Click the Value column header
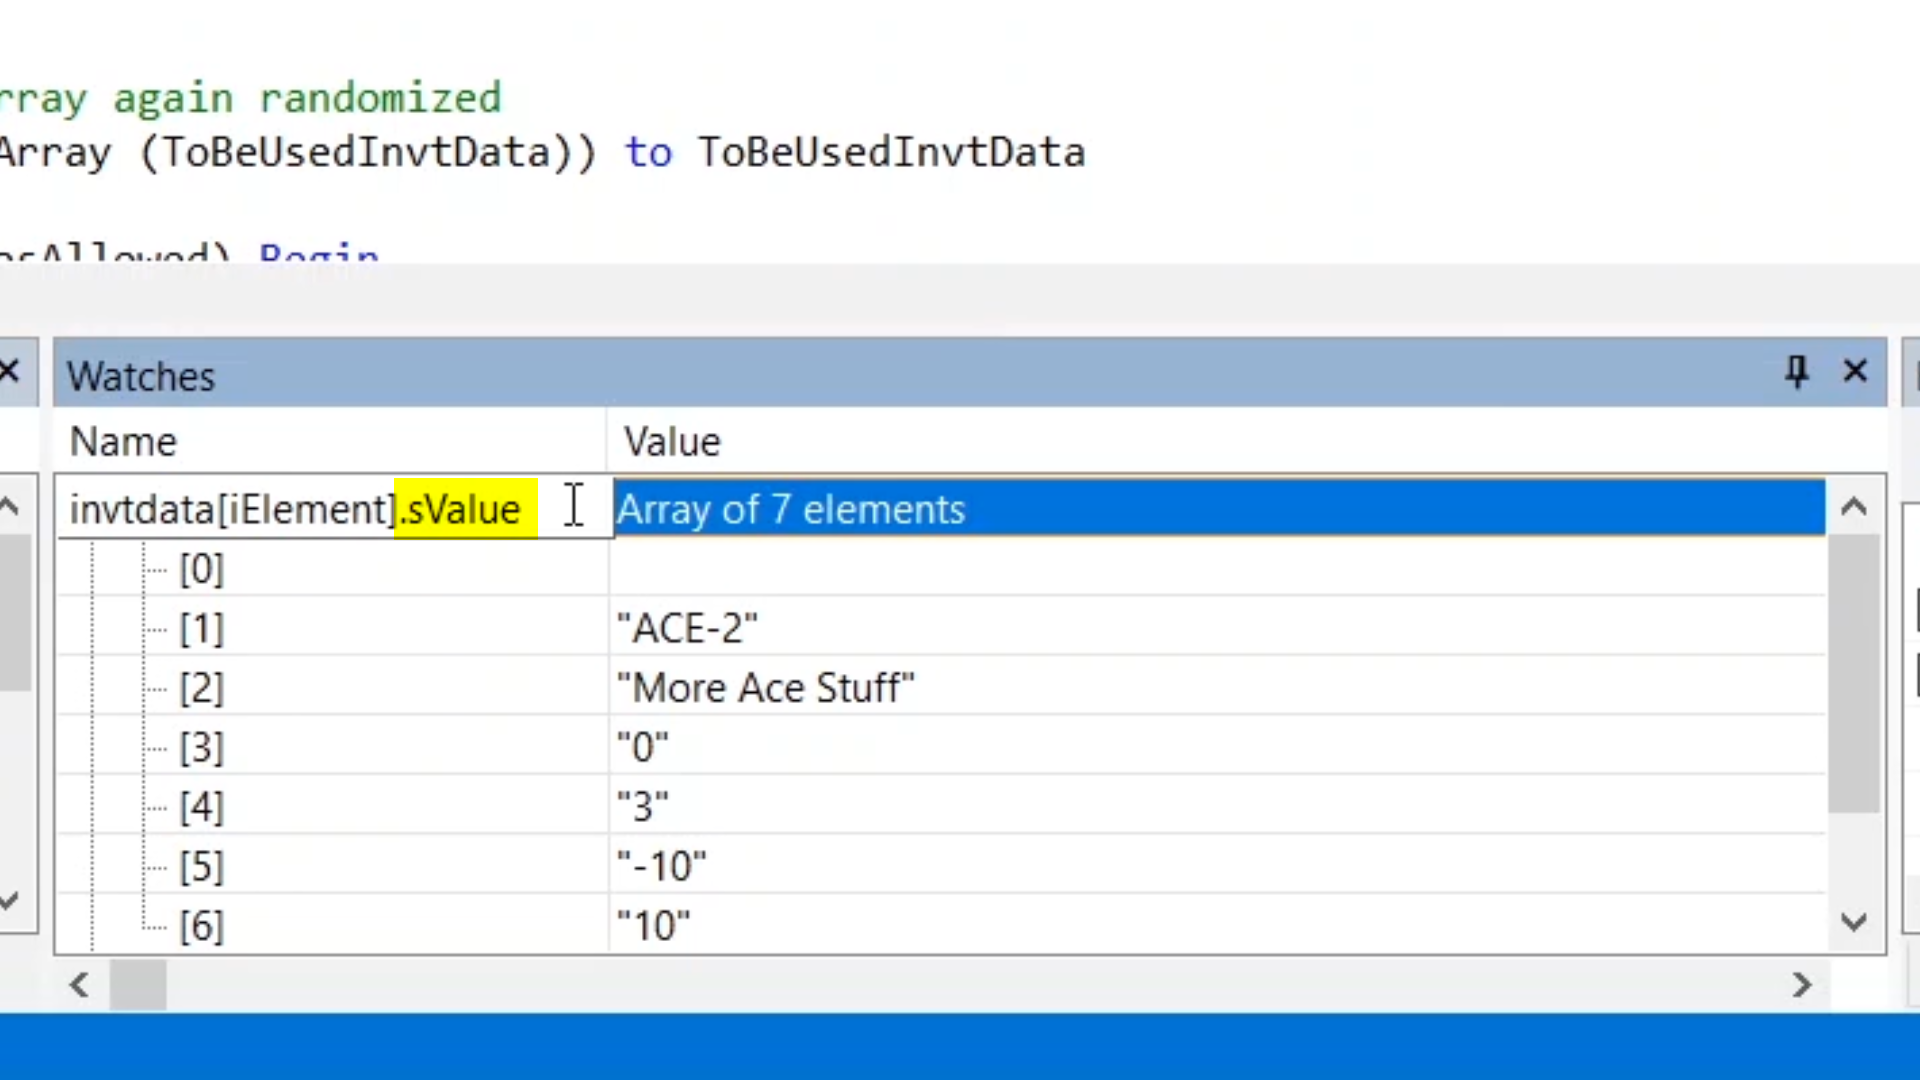This screenshot has width=1920, height=1080. point(672,441)
